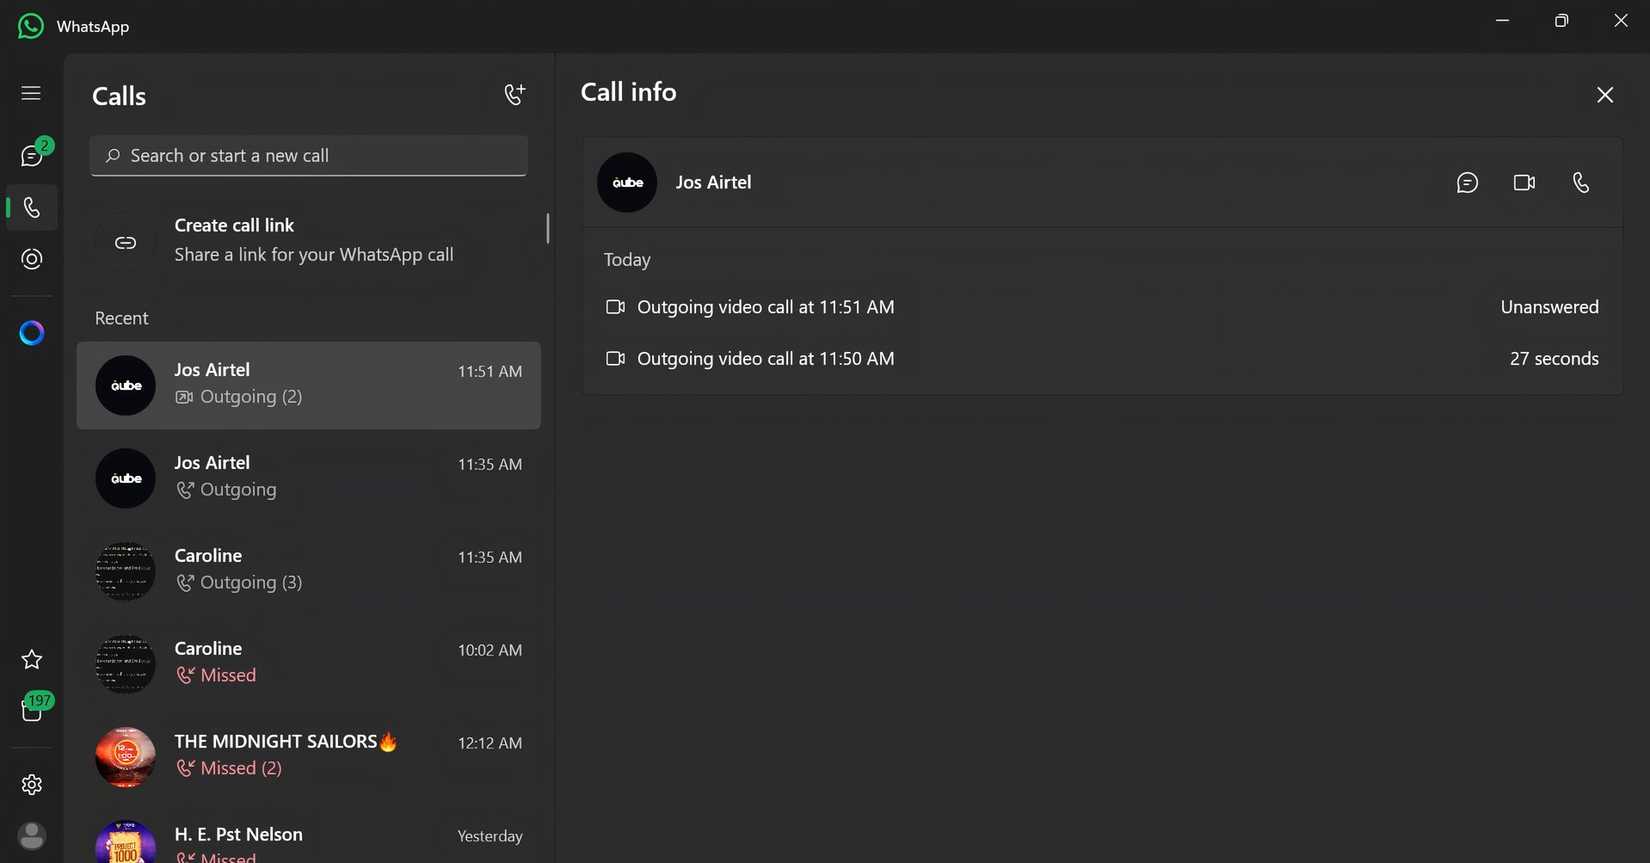Close the Call info panel

pos(1605,95)
